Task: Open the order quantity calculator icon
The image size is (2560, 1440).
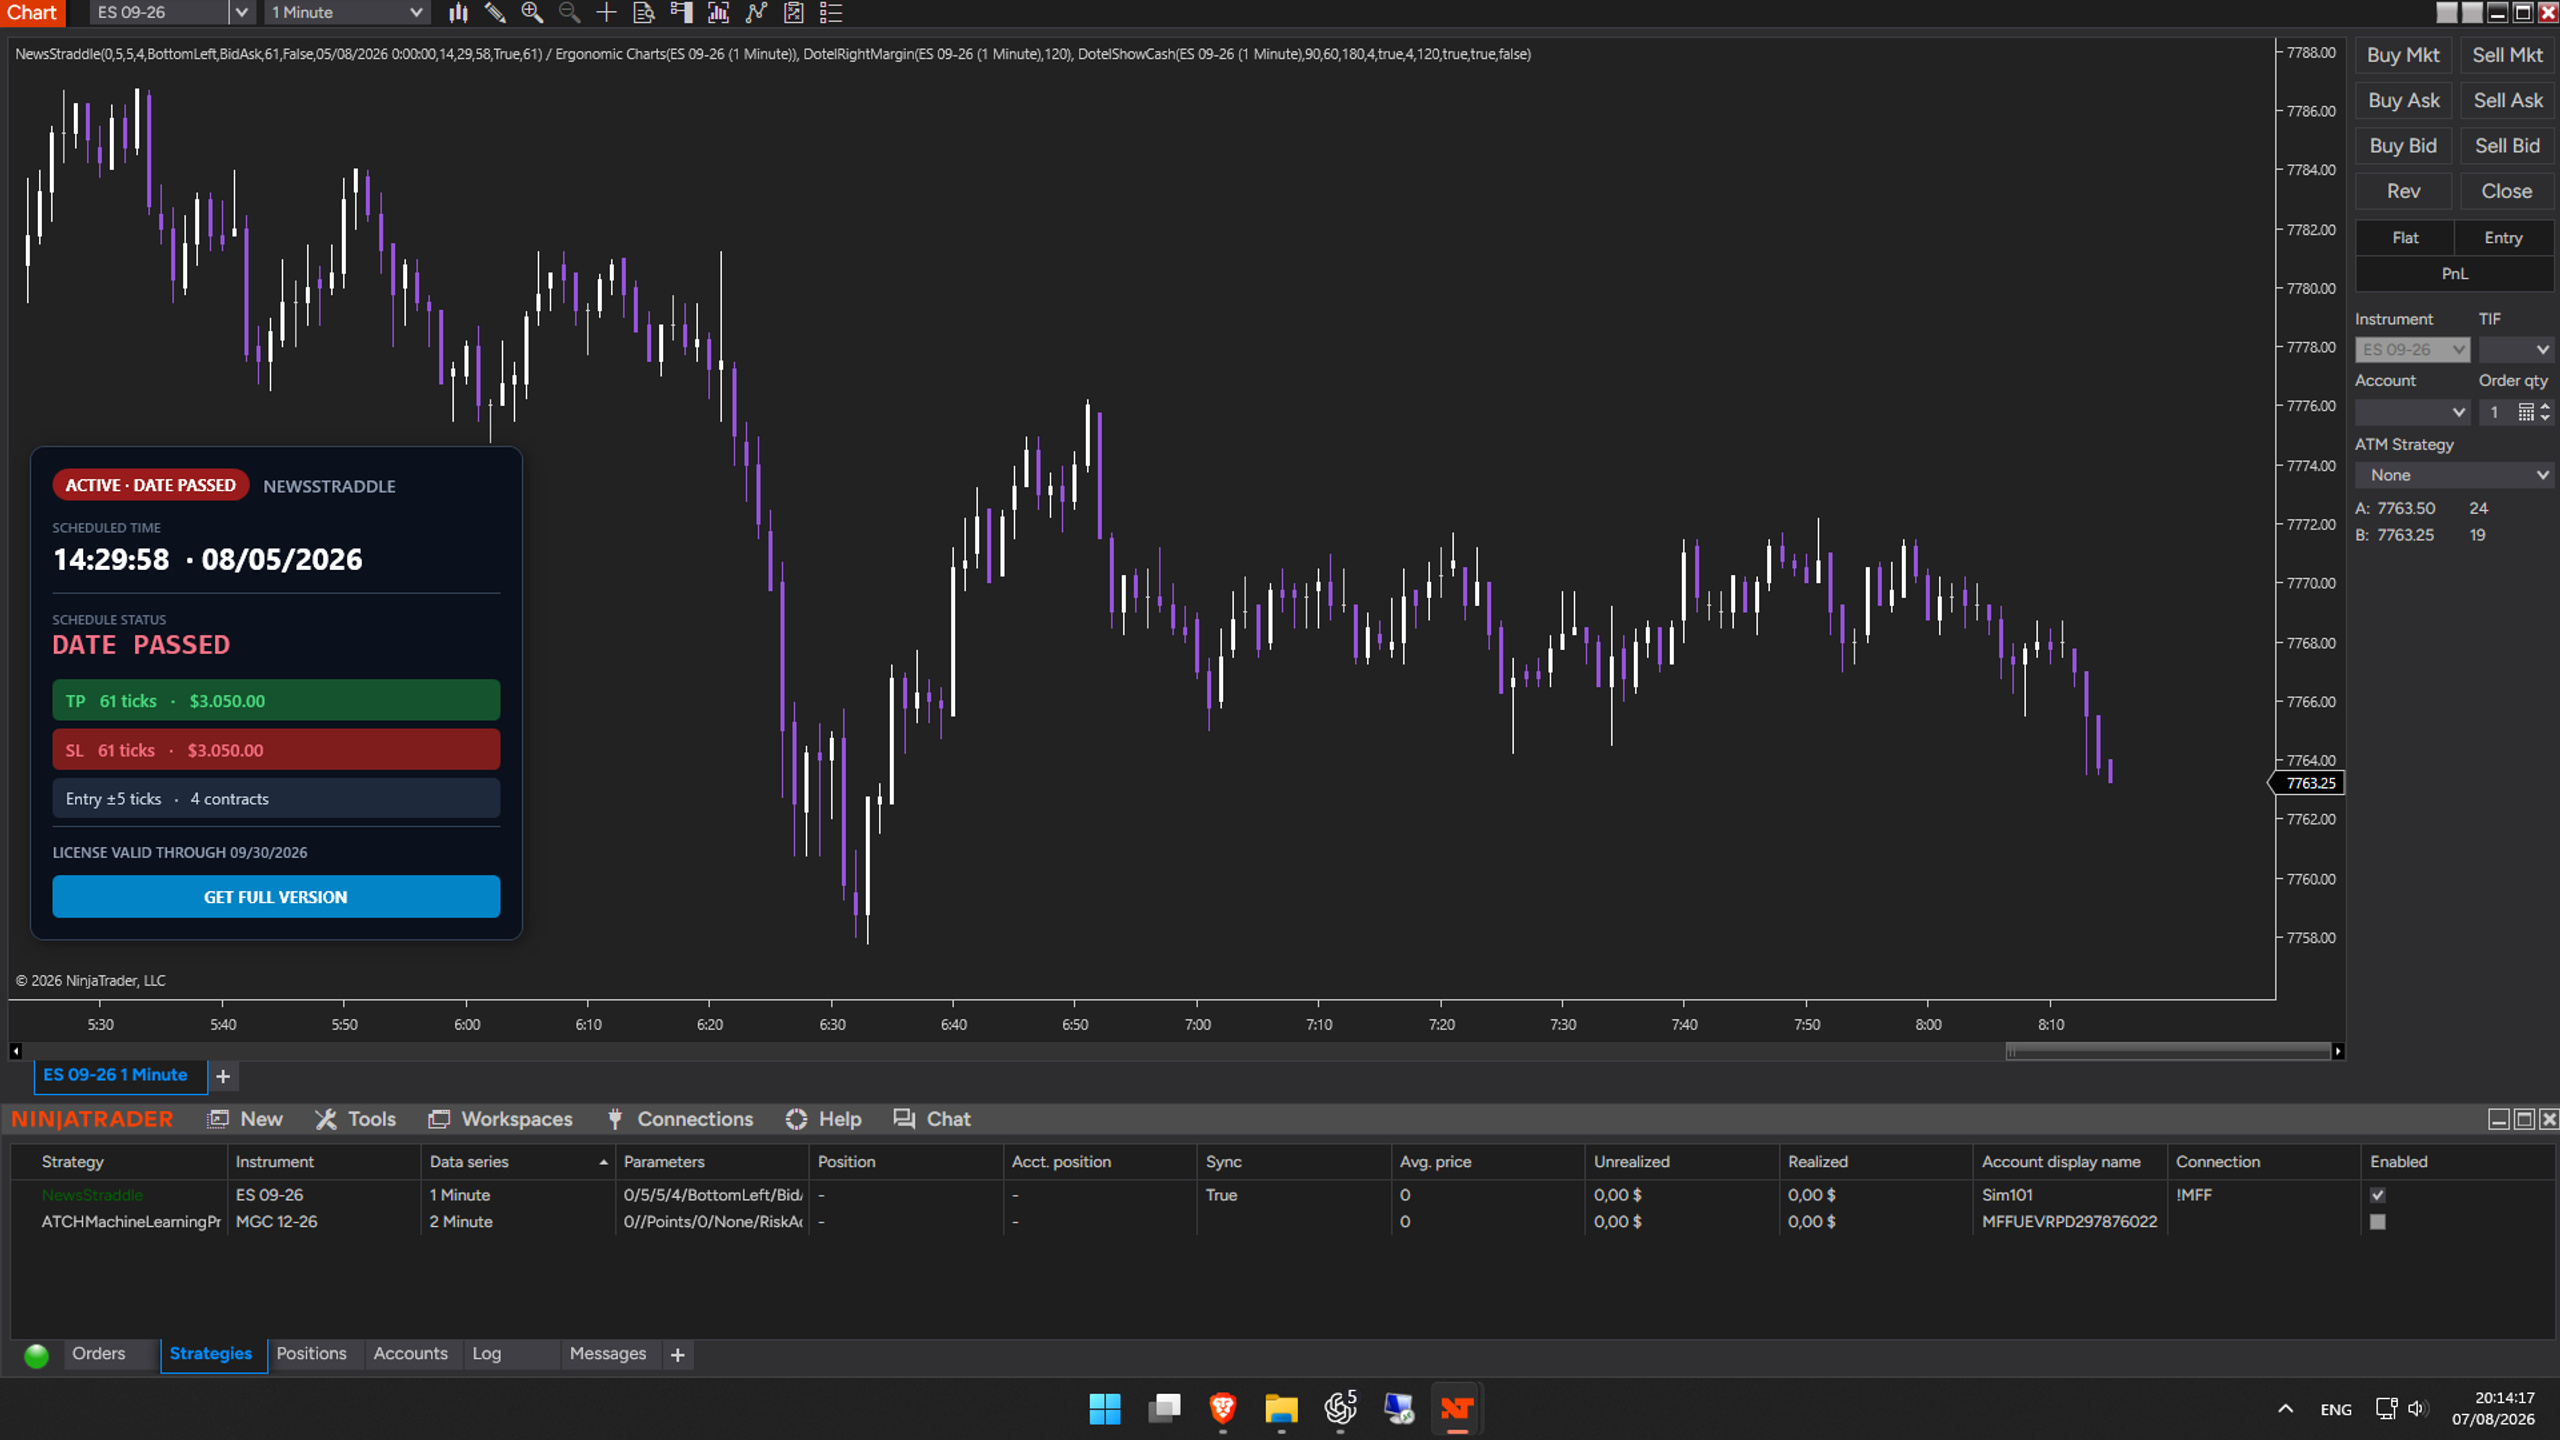Action: point(2526,412)
